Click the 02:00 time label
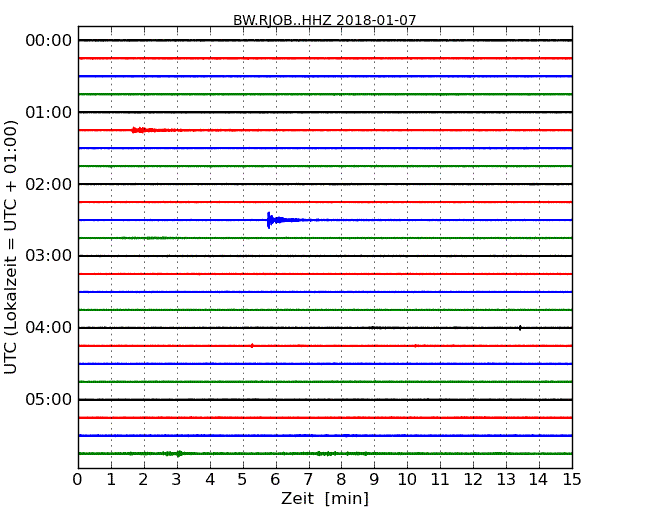Screen dimensions: 650x520 (49, 184)
